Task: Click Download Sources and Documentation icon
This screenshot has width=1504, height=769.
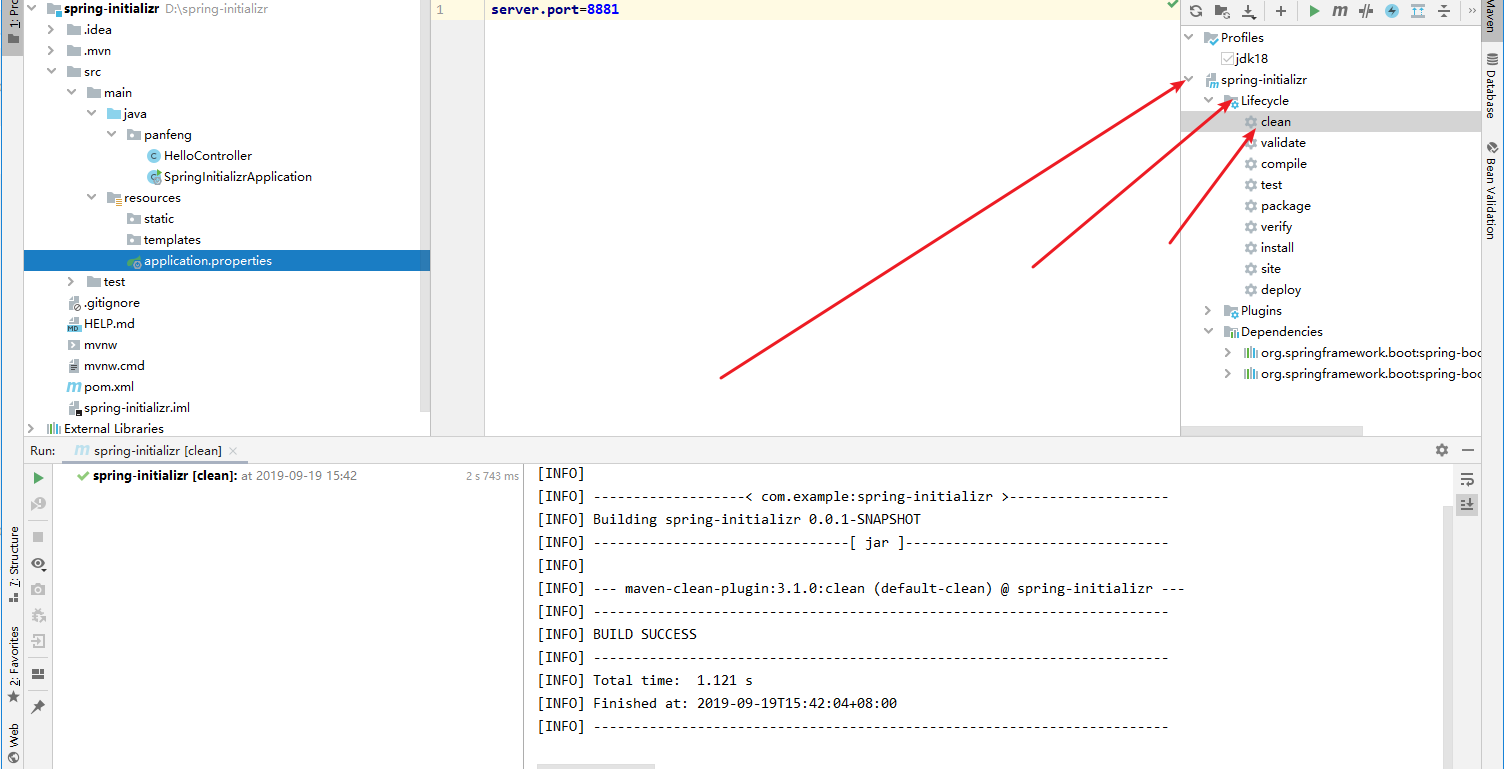Action: click(1249, 11)
